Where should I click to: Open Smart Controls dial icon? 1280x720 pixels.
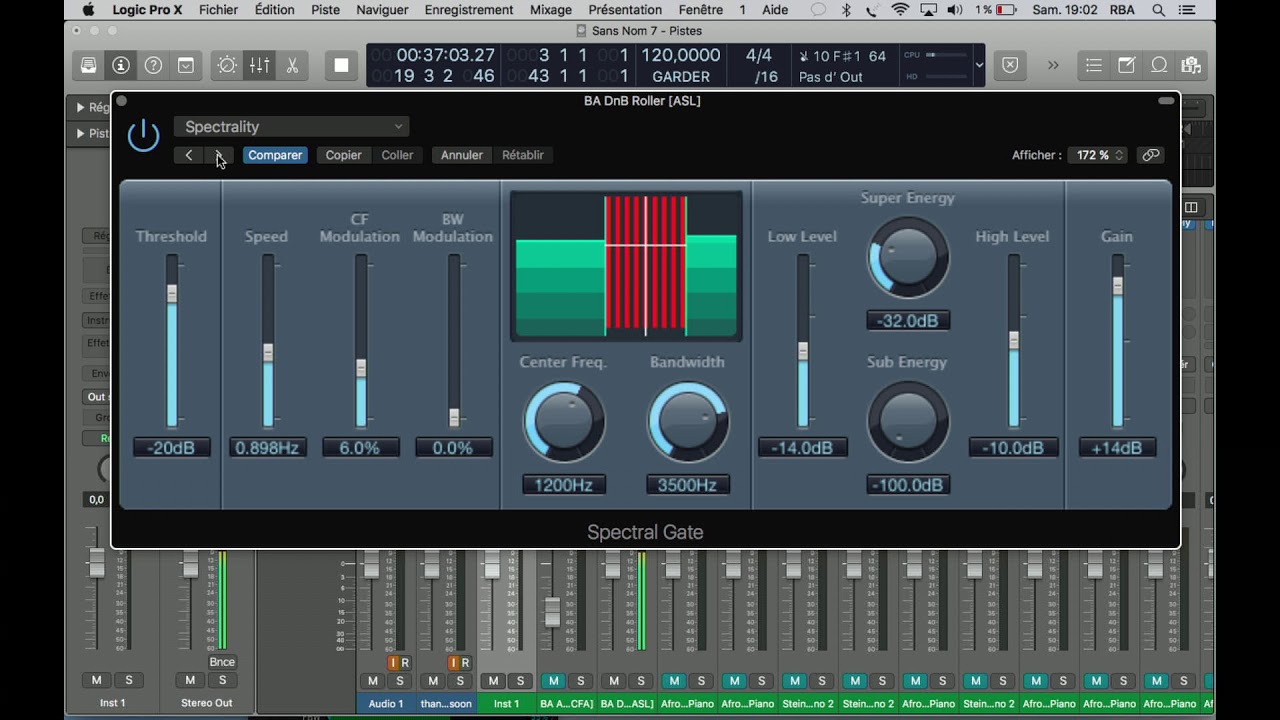click(227, 65)
